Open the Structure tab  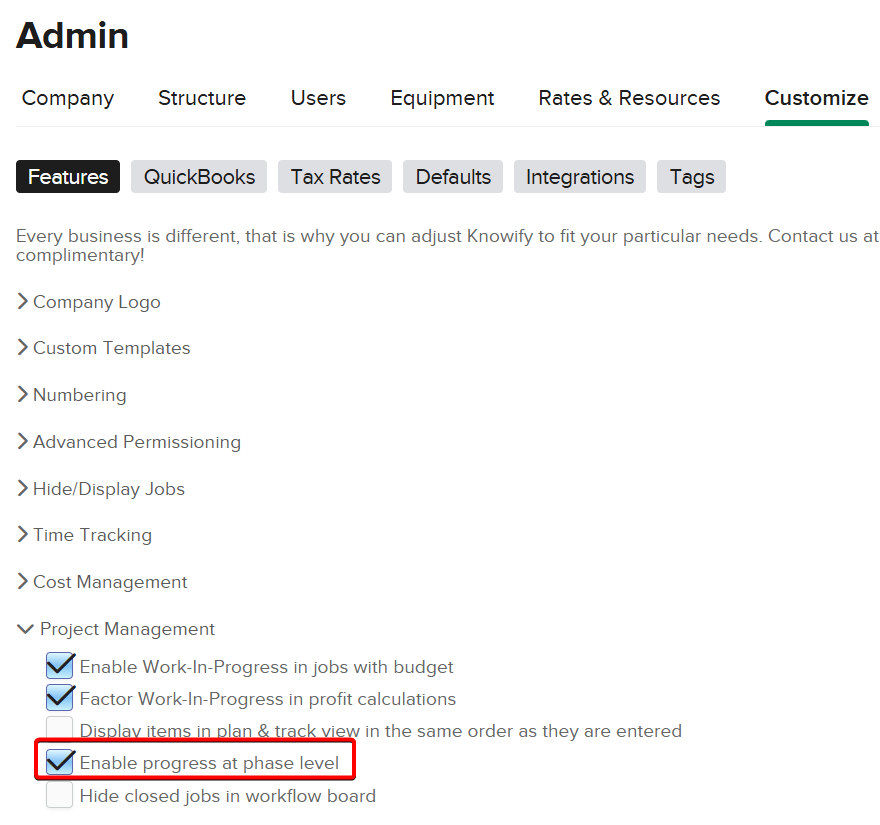click(x=202, y=98)
